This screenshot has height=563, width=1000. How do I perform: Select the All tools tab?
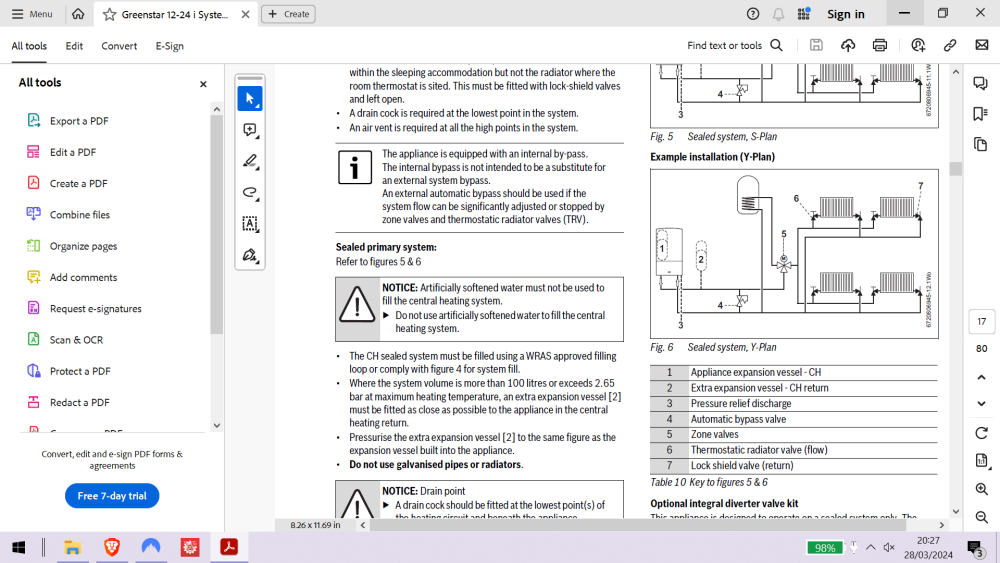(29, 46)
